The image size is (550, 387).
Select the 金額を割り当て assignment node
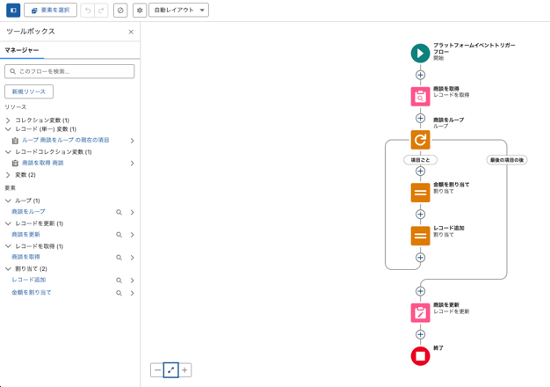pyautogui.click(x=420, y=192)
